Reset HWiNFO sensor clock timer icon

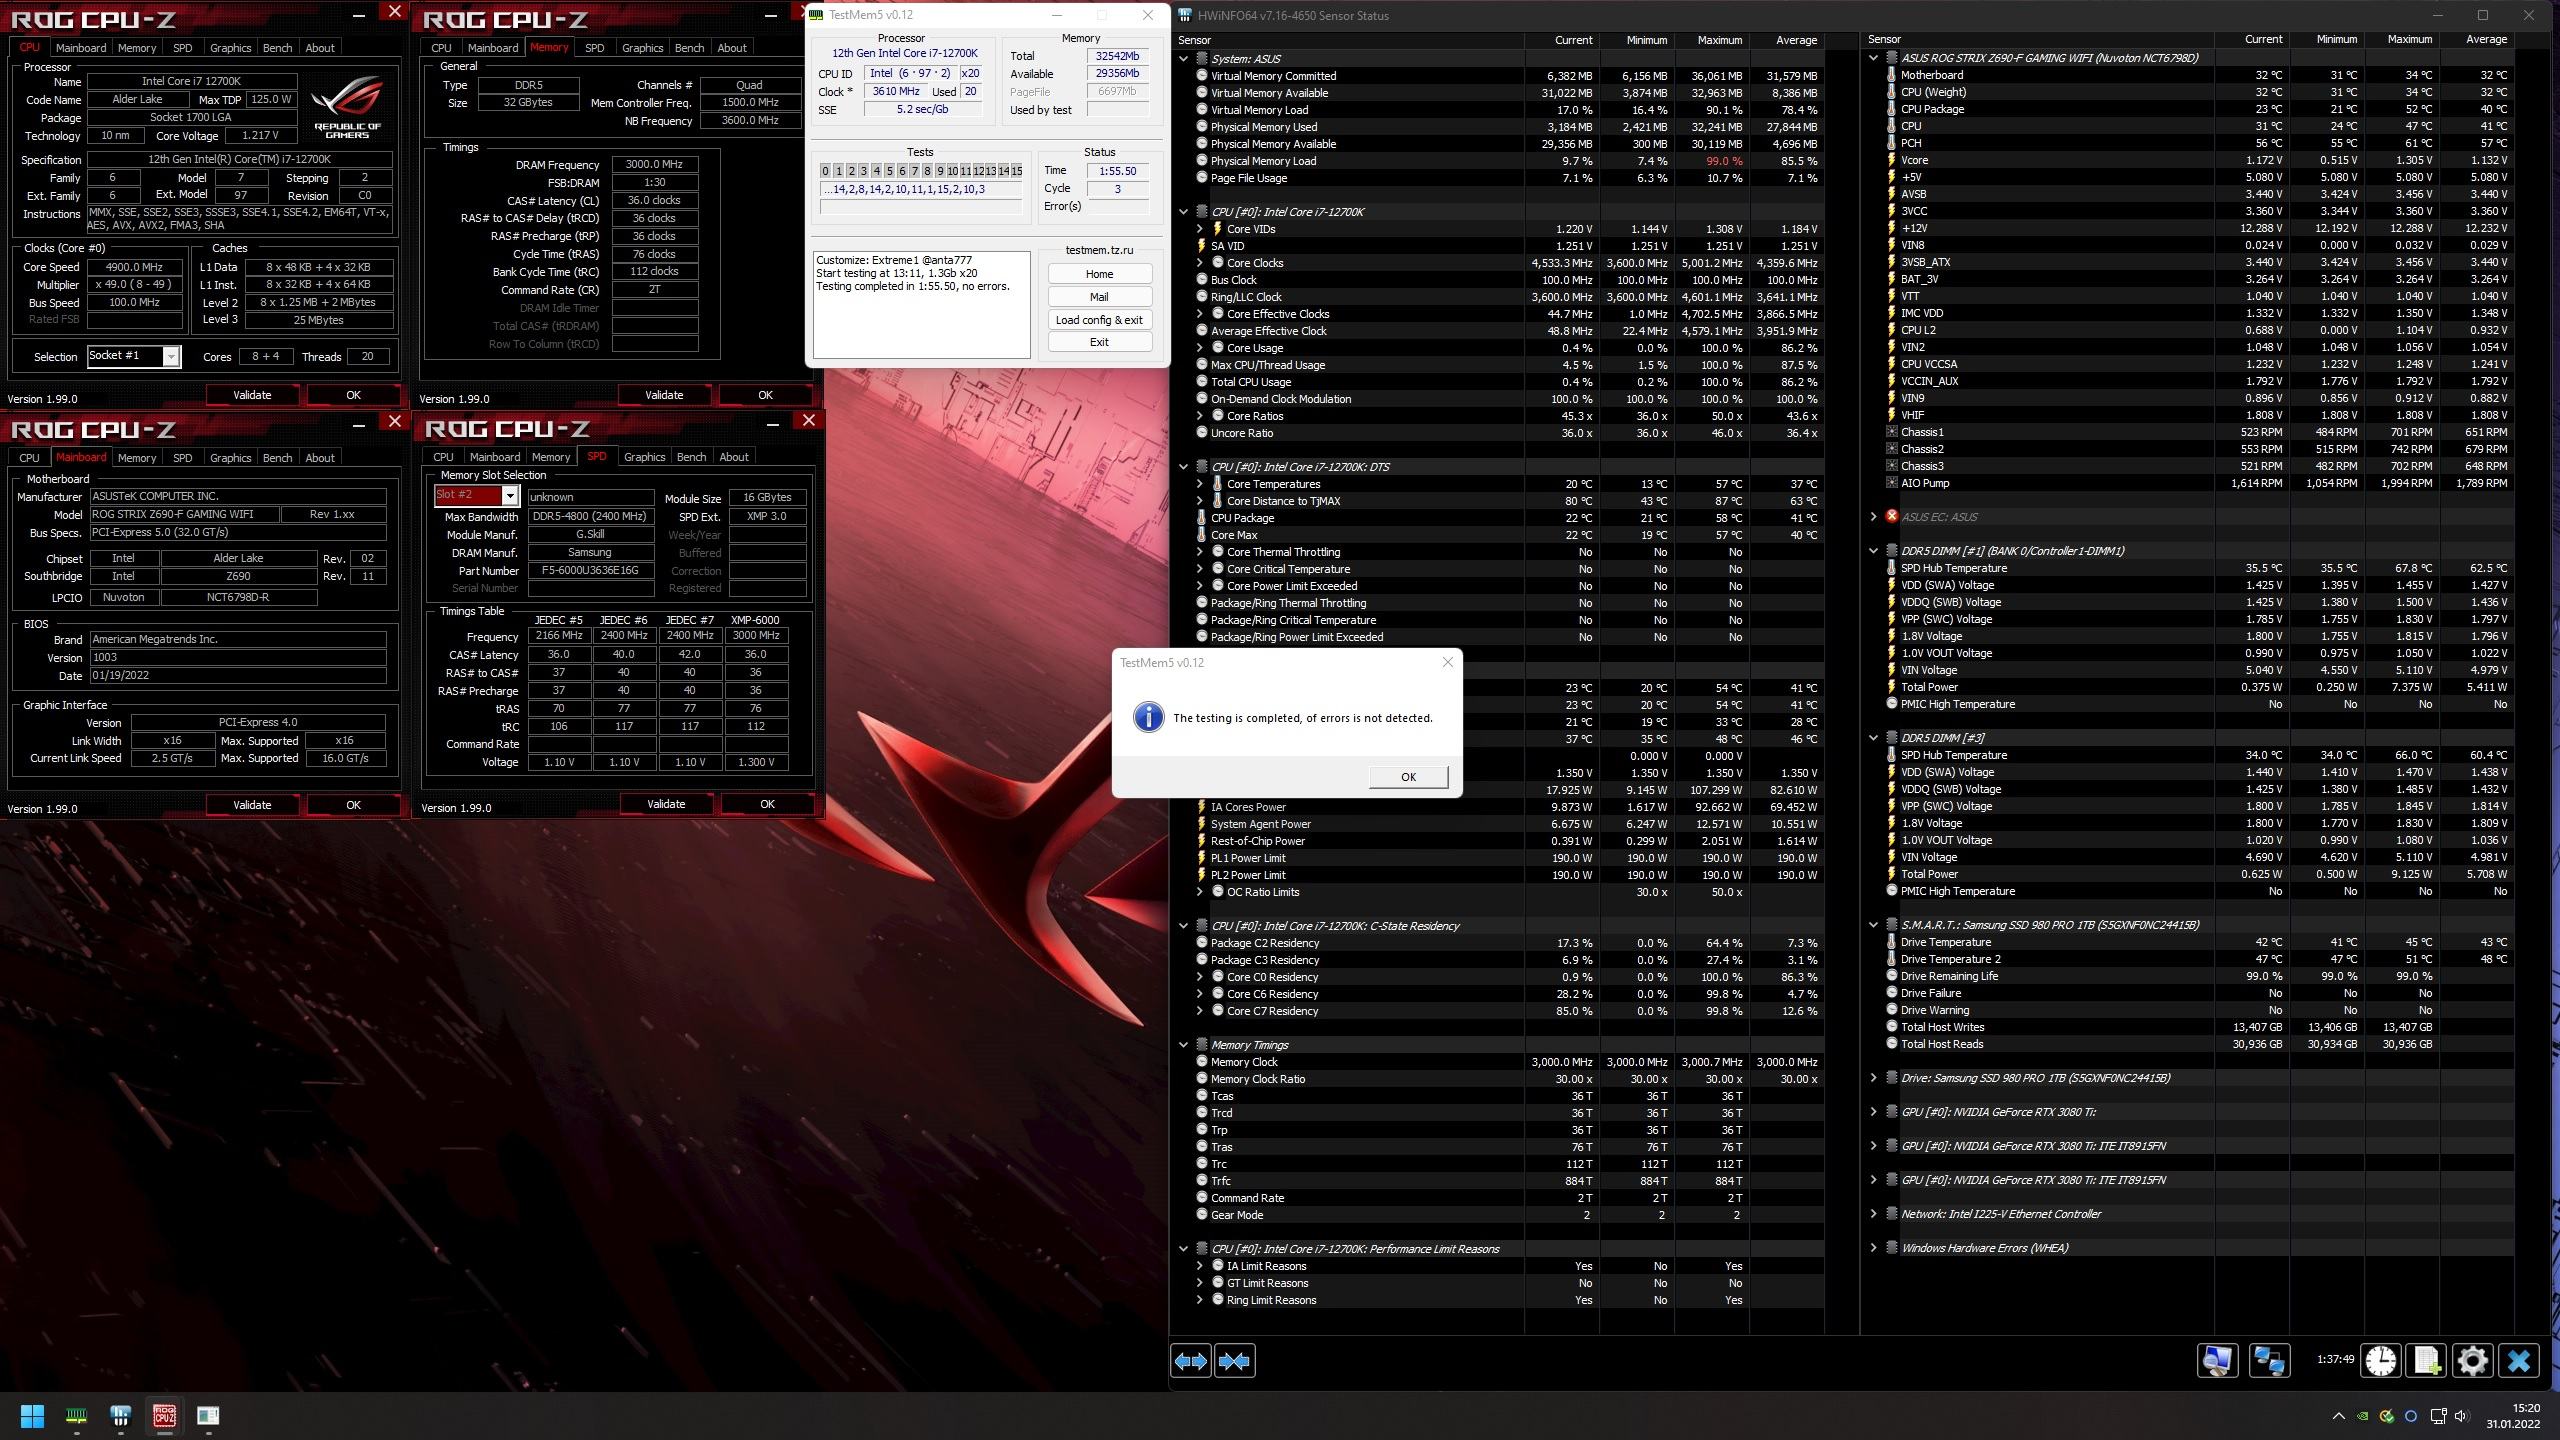coord(2381,1361)
